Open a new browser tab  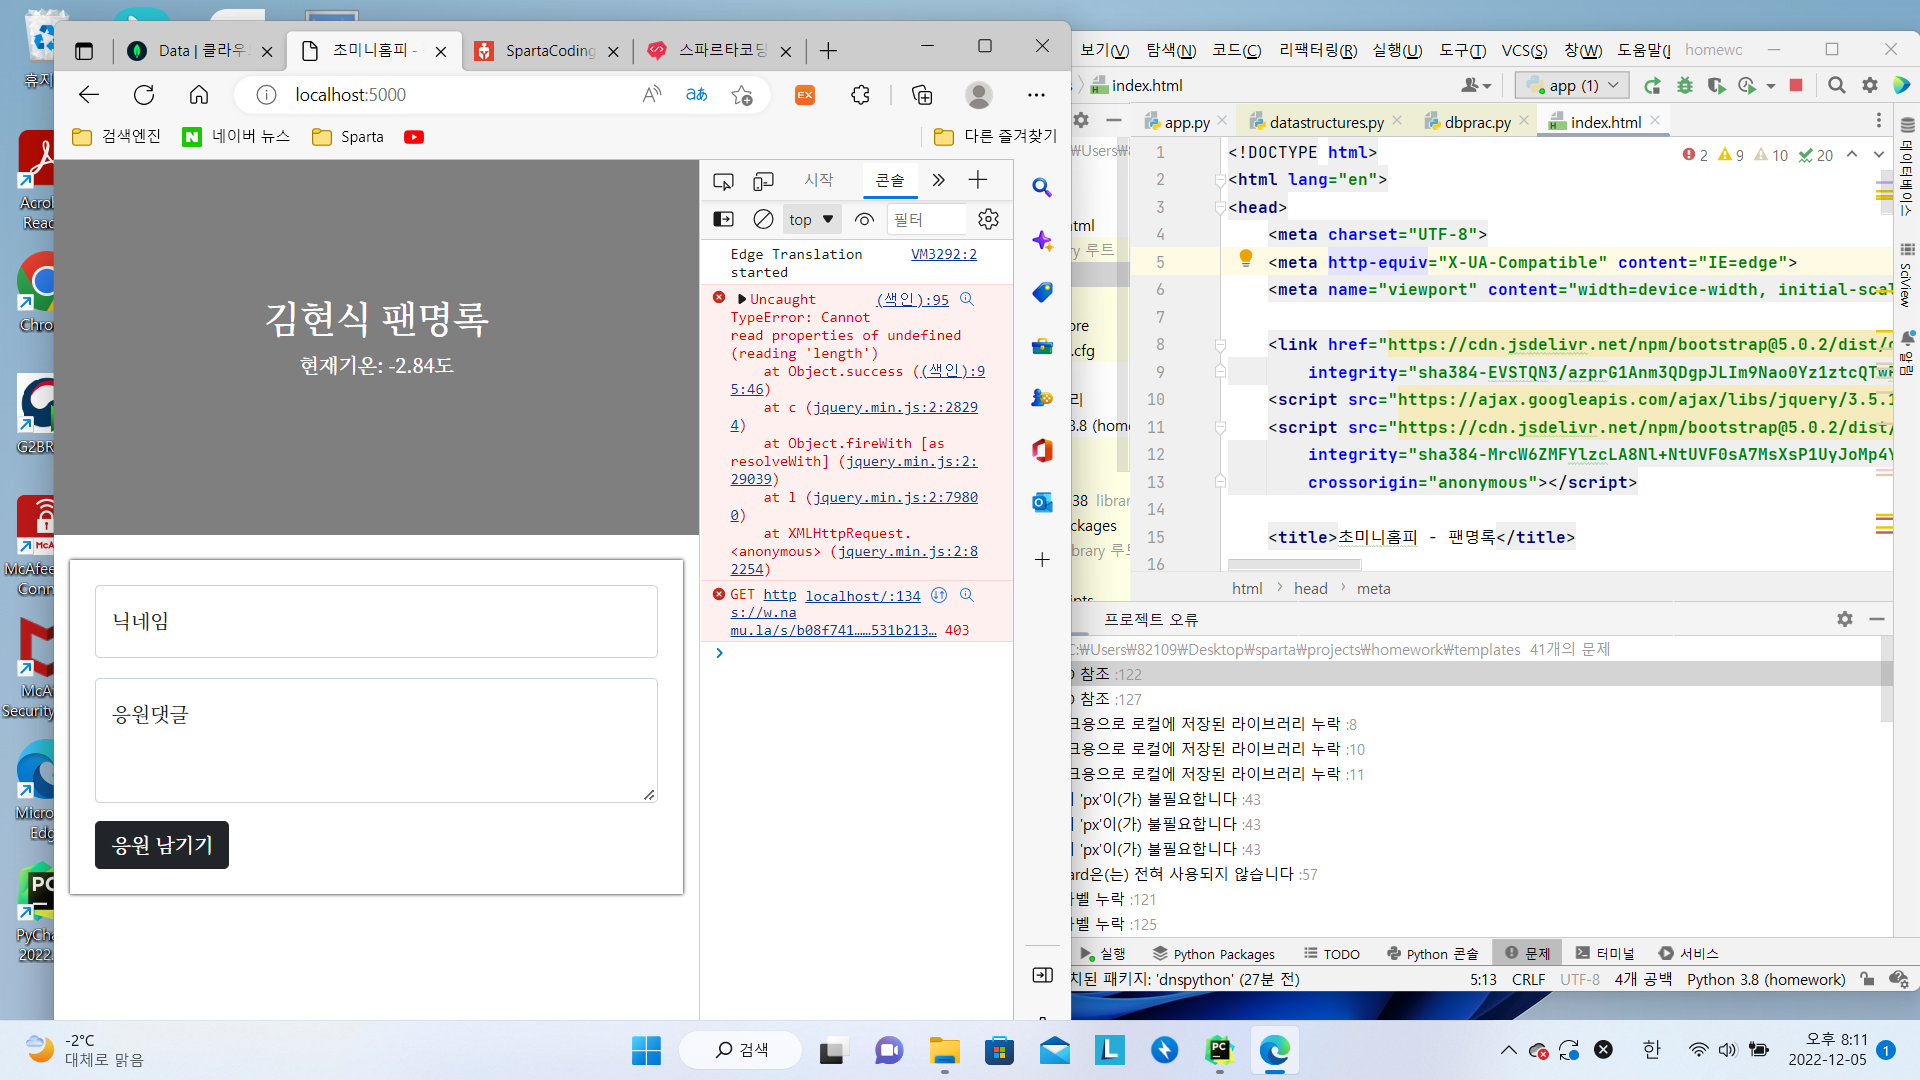click(x=828, y=50)
